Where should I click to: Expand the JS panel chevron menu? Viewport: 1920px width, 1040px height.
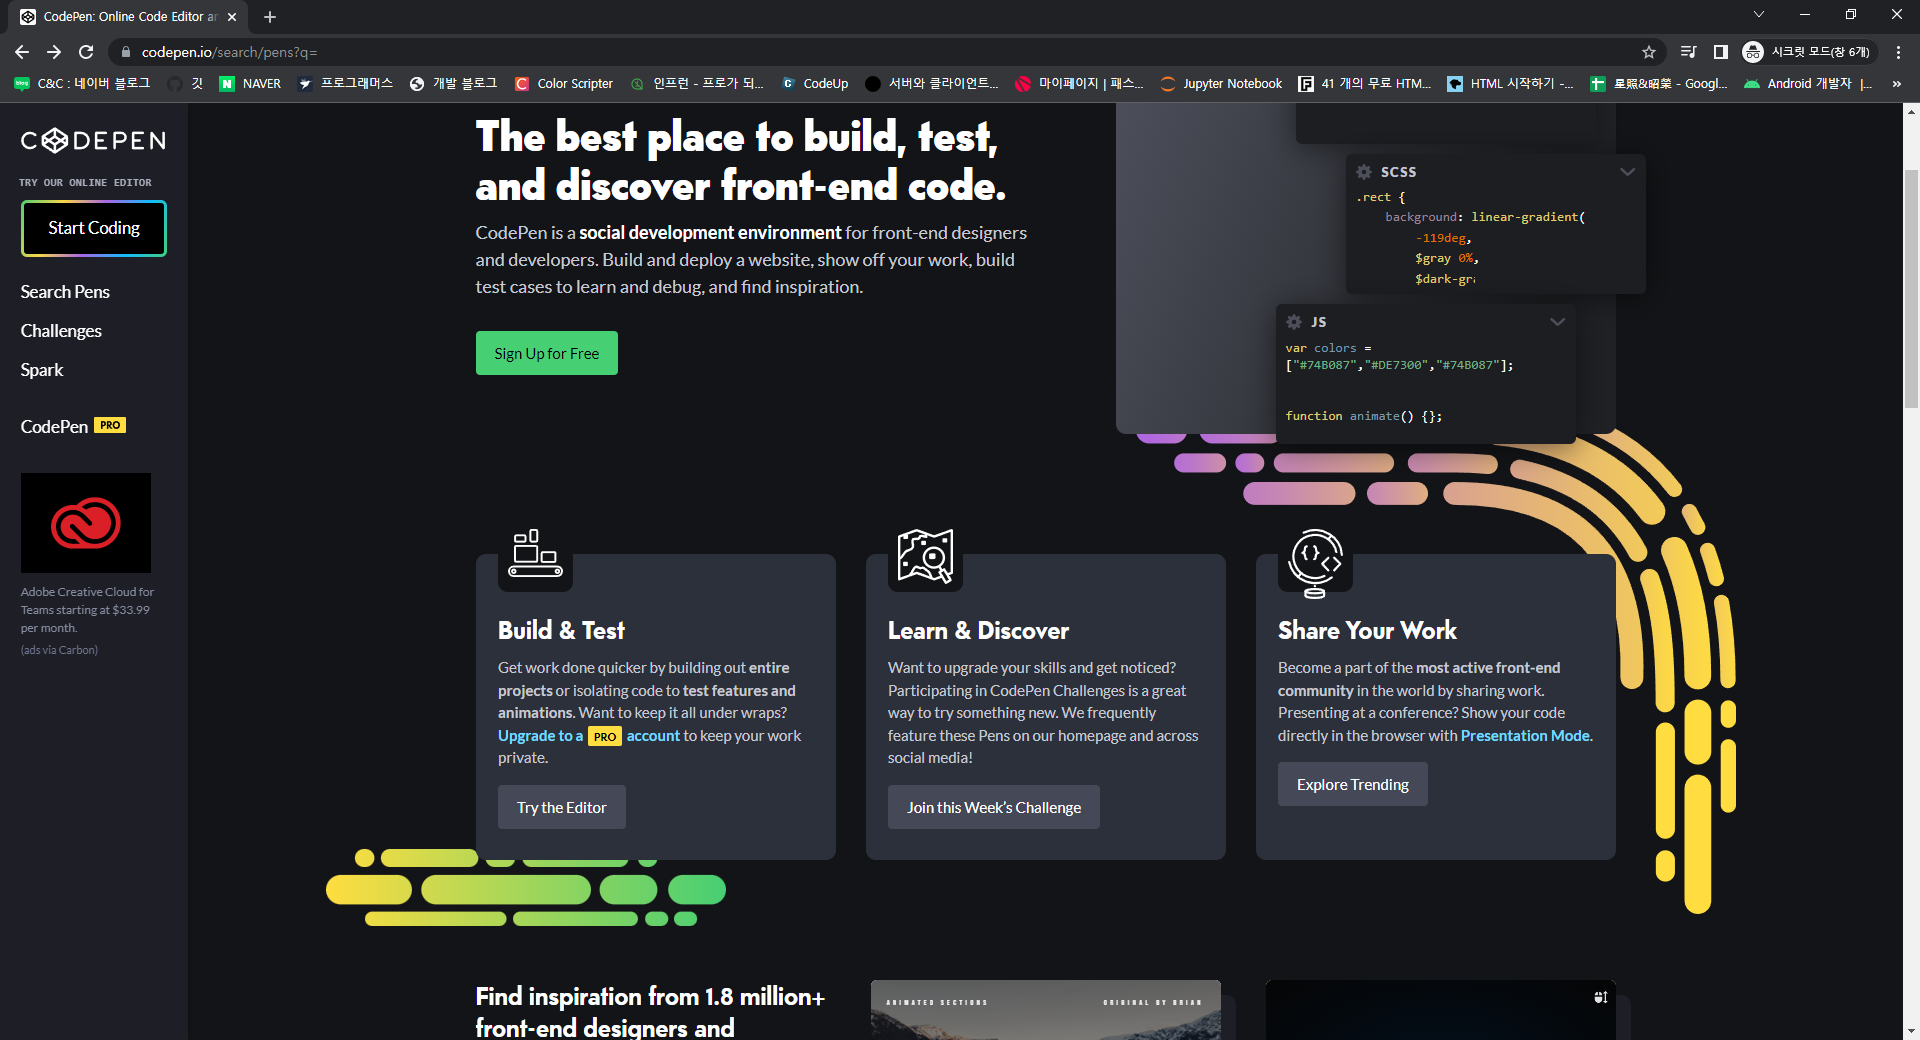point(1557,322)
